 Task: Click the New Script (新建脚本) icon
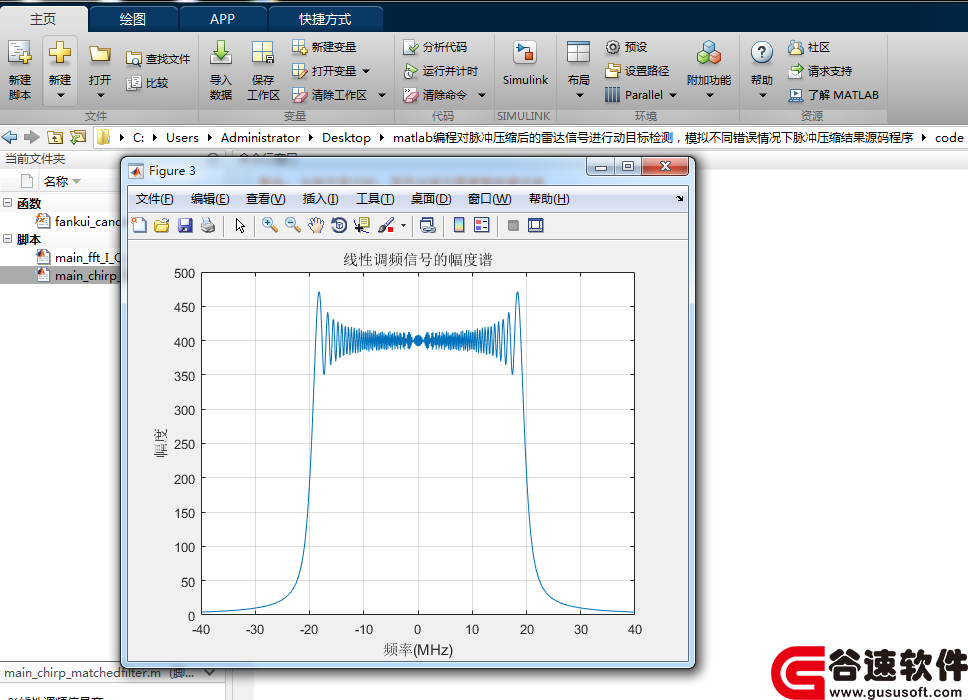[x=20, y=54]
